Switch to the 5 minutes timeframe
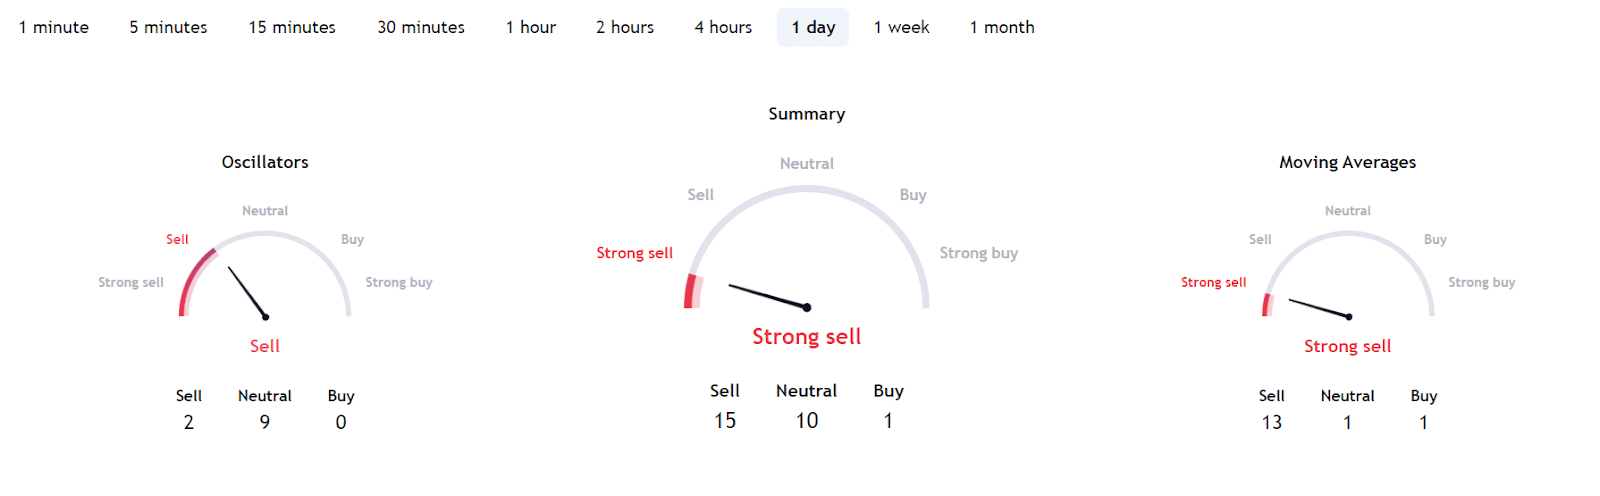The width and height of the screenshot is (1600, 496). (x=168, y=27)
